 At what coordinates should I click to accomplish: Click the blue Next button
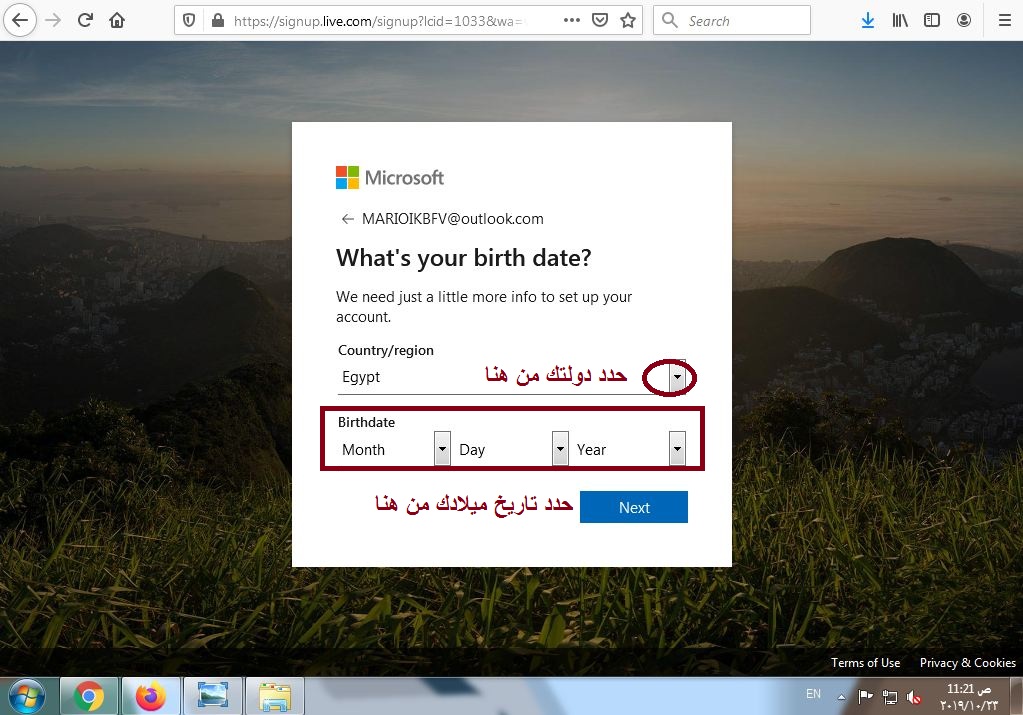pyautogui.click(x=633, y=507)
